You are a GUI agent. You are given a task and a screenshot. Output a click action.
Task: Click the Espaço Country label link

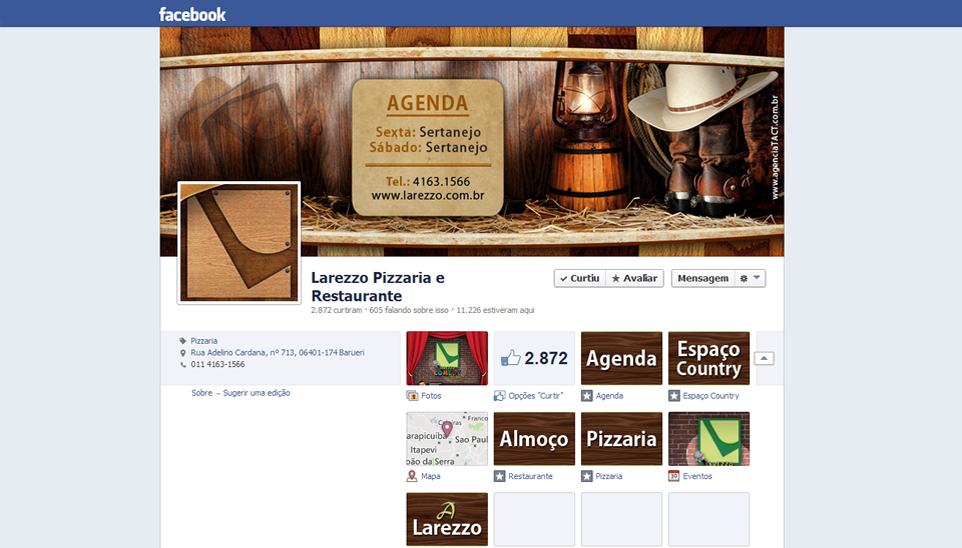(710, 396)
